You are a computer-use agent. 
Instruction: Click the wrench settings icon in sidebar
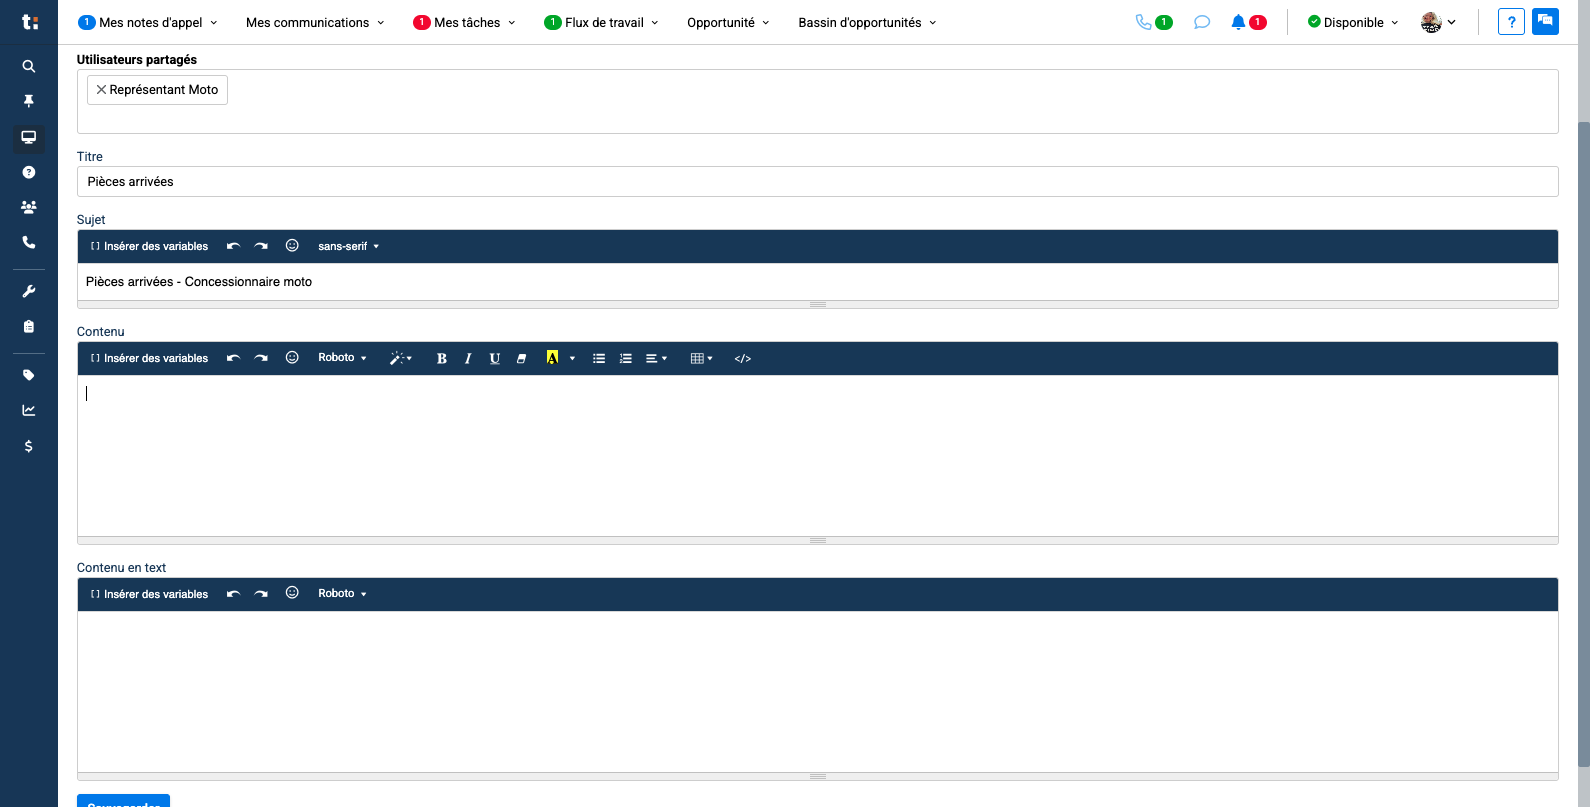pyautogui.click(x=29, y=291)
